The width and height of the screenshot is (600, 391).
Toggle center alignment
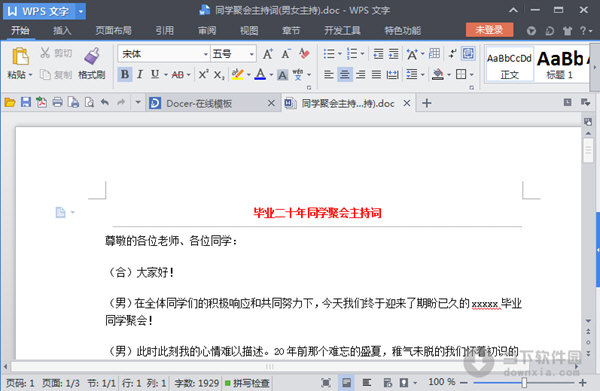click(344, 74)
